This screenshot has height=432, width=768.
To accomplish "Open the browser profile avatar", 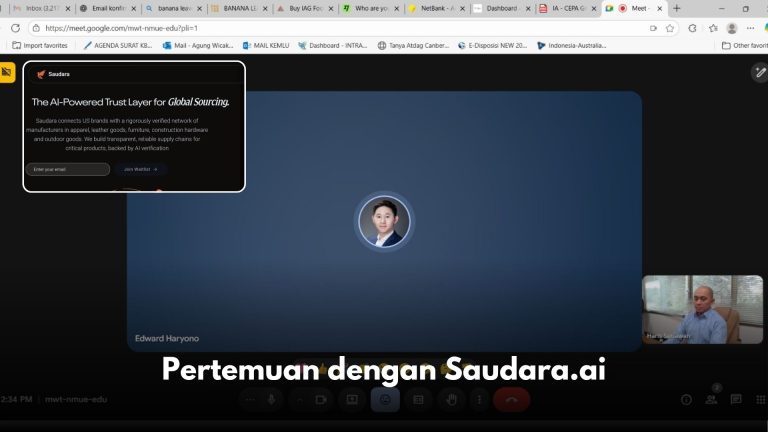I will click(732, 28).
